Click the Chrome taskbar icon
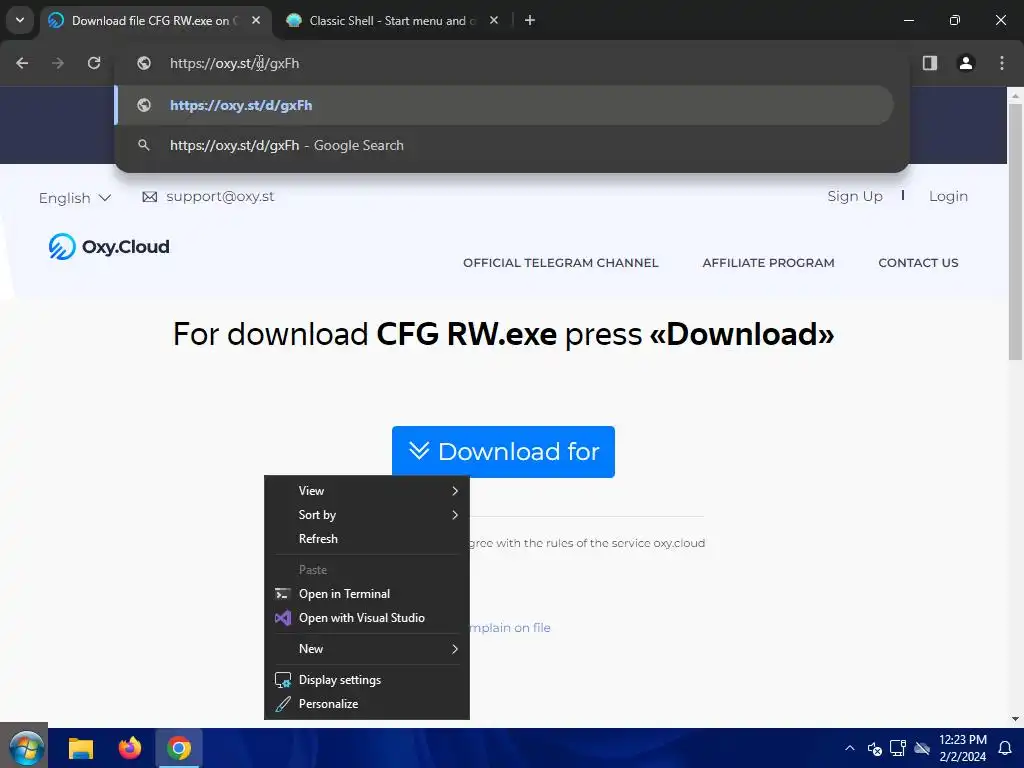This screenshot has height=768, width=1024. point(178,748)
